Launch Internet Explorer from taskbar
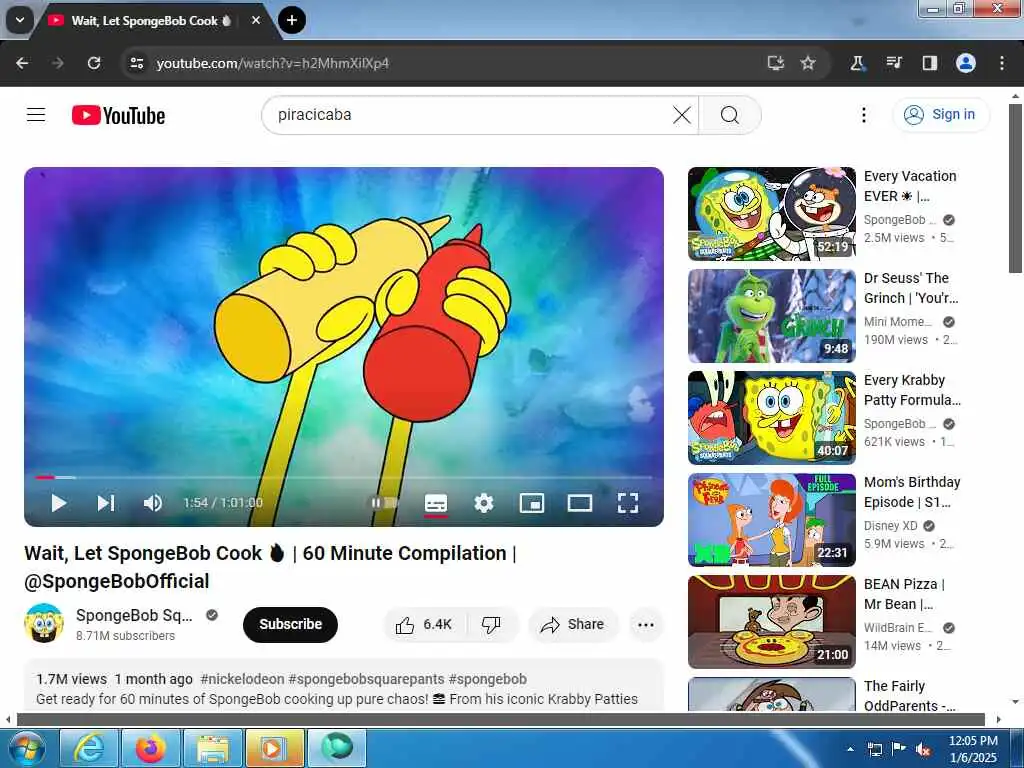1024x768 pixels. tap(88, 748)
